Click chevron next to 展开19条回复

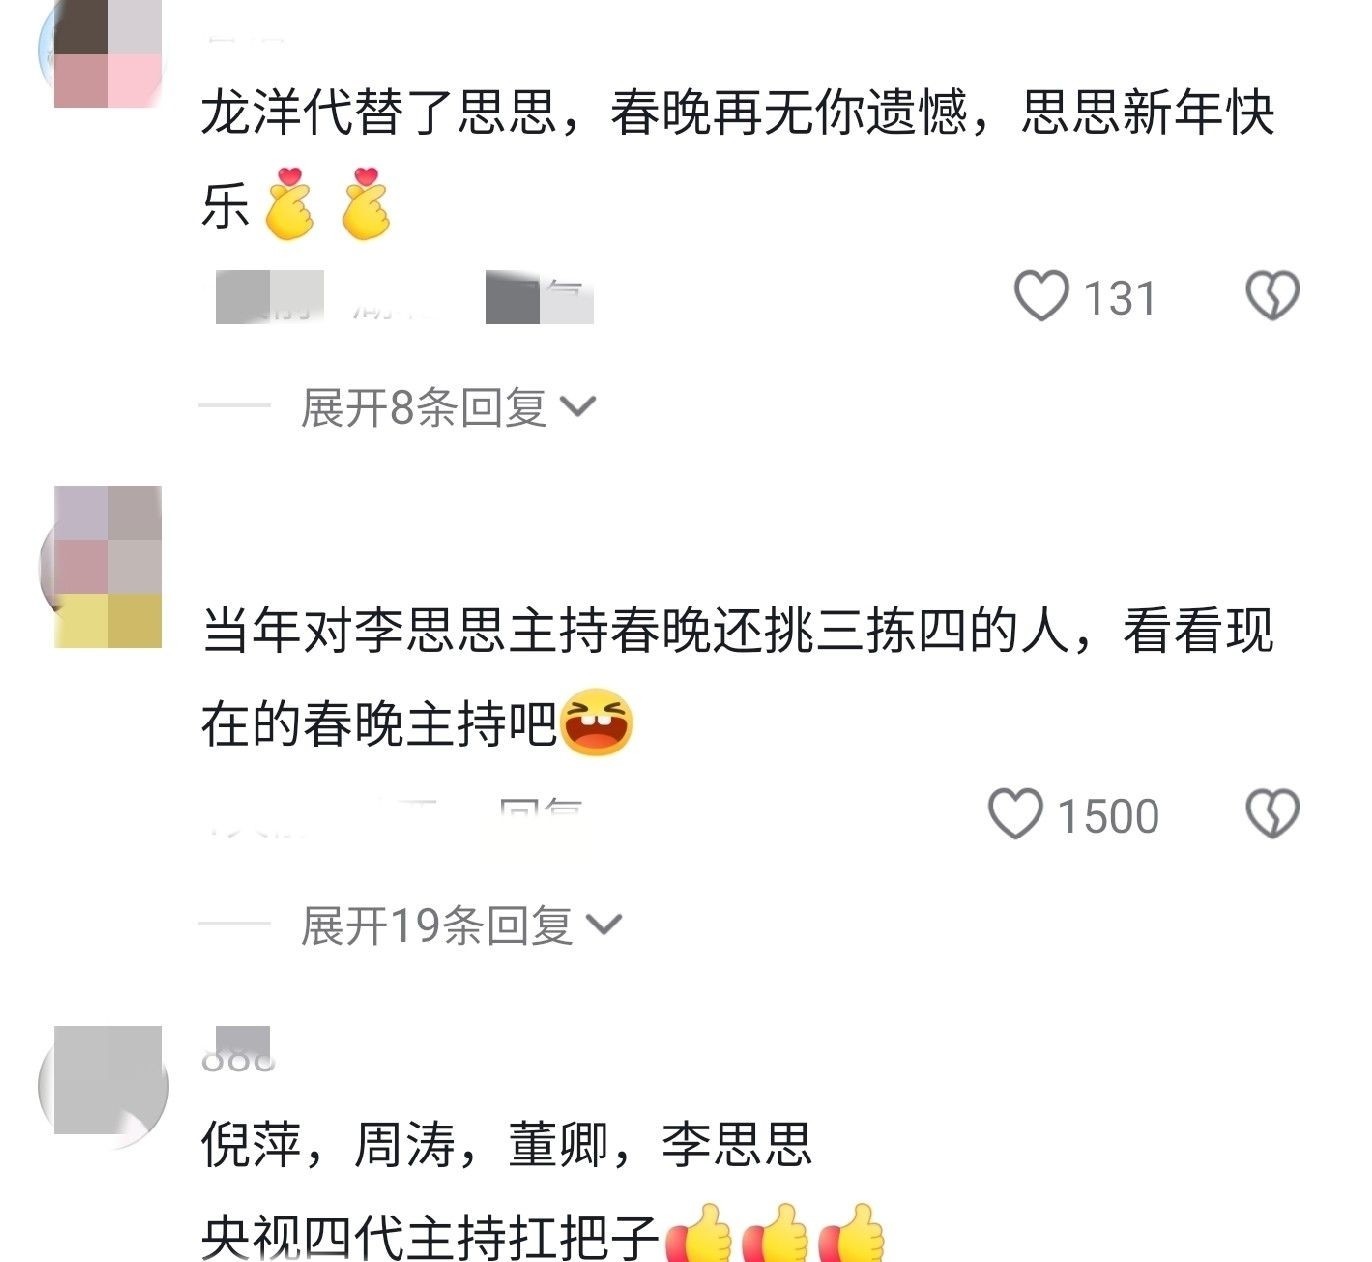(x=604, y=926)
